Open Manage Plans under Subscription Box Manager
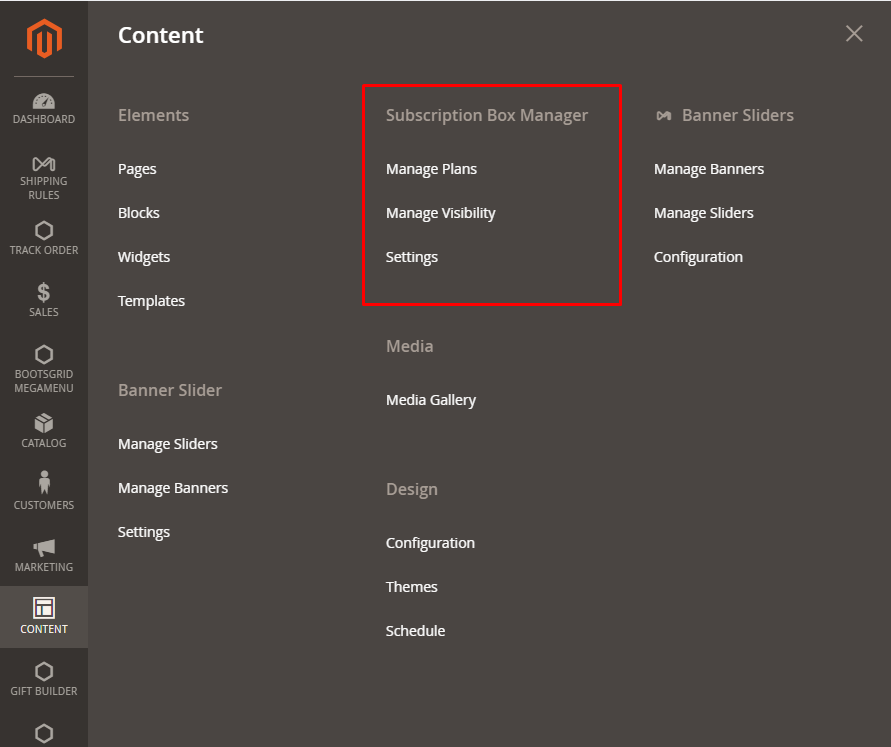 [431, 169]
